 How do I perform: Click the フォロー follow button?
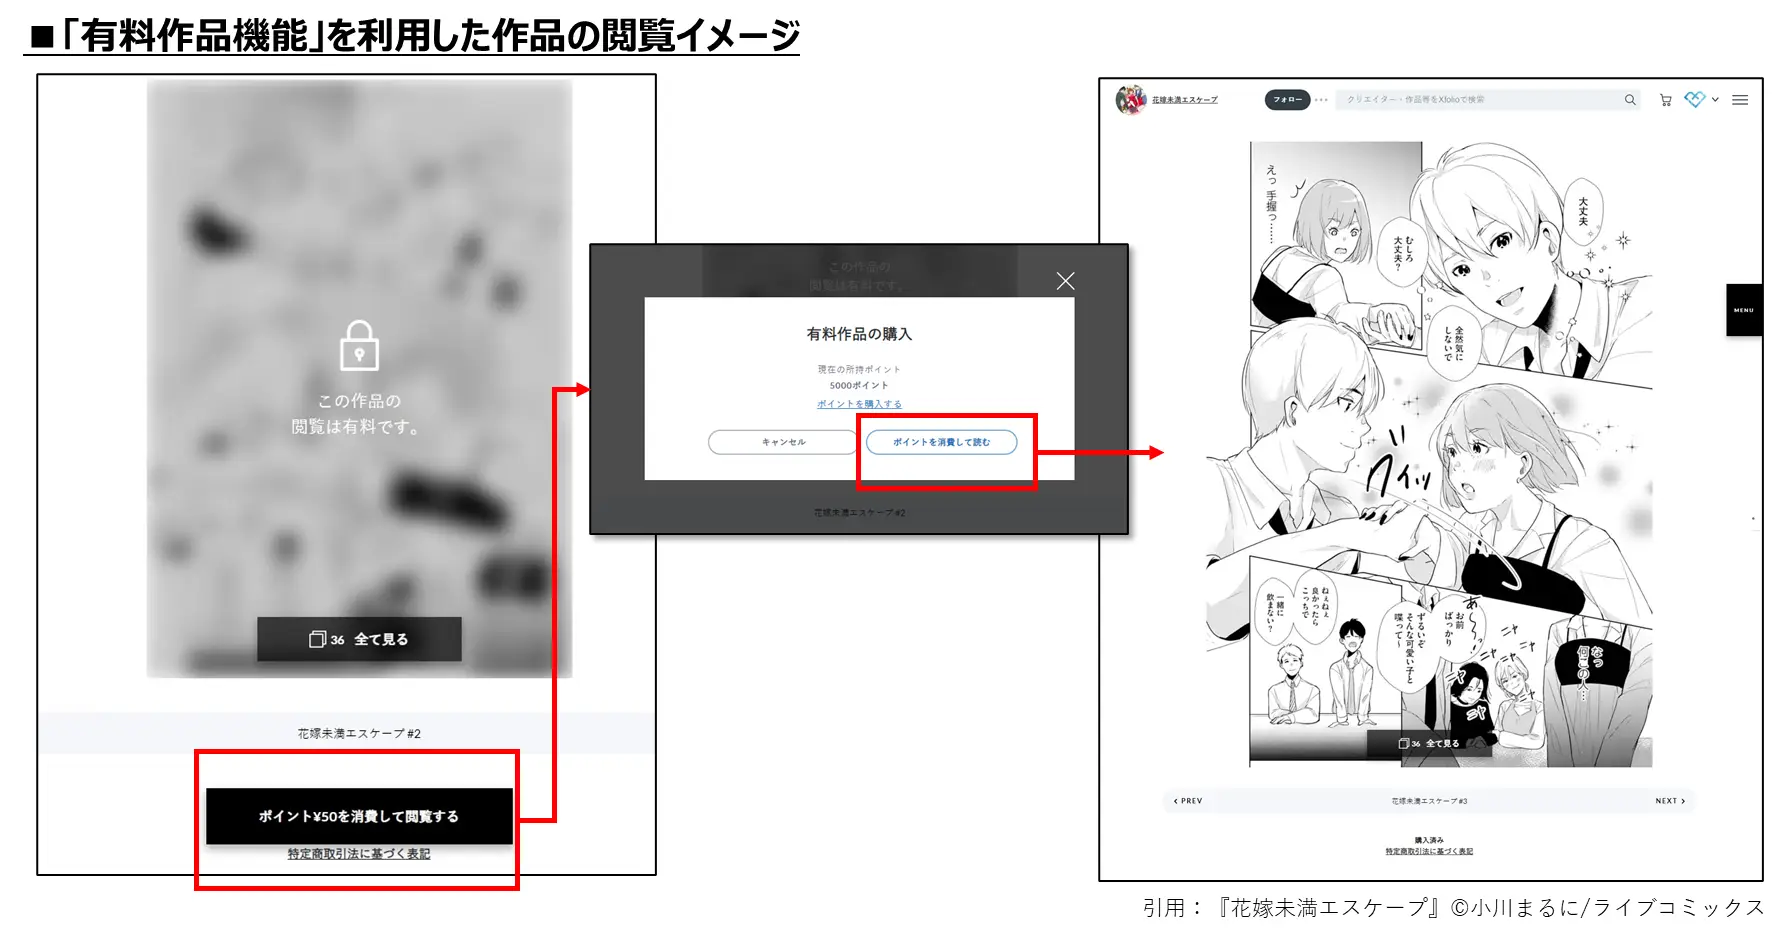click(x=1287, y=99)
